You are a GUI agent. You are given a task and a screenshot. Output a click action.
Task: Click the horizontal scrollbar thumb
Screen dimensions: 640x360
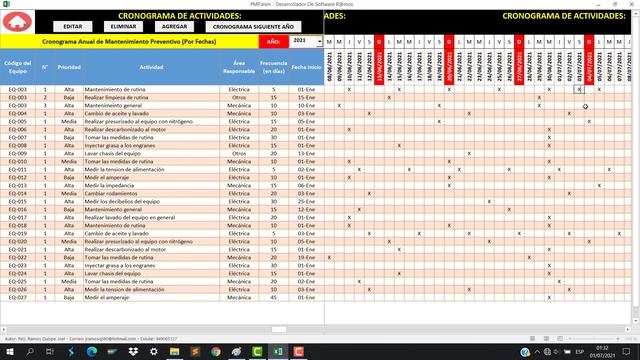[279, 329]
